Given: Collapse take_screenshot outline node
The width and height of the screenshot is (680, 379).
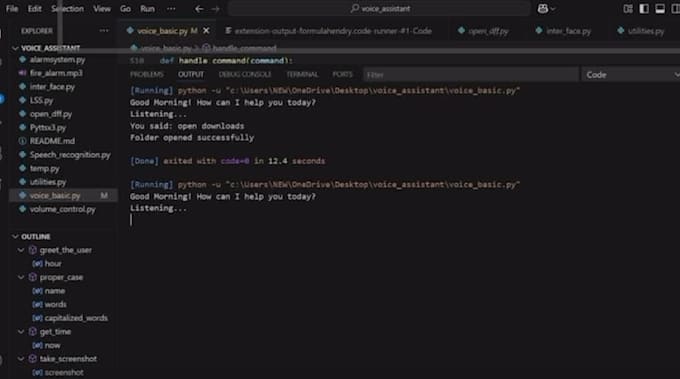Looking at the screenshot, I should [20, 359].
